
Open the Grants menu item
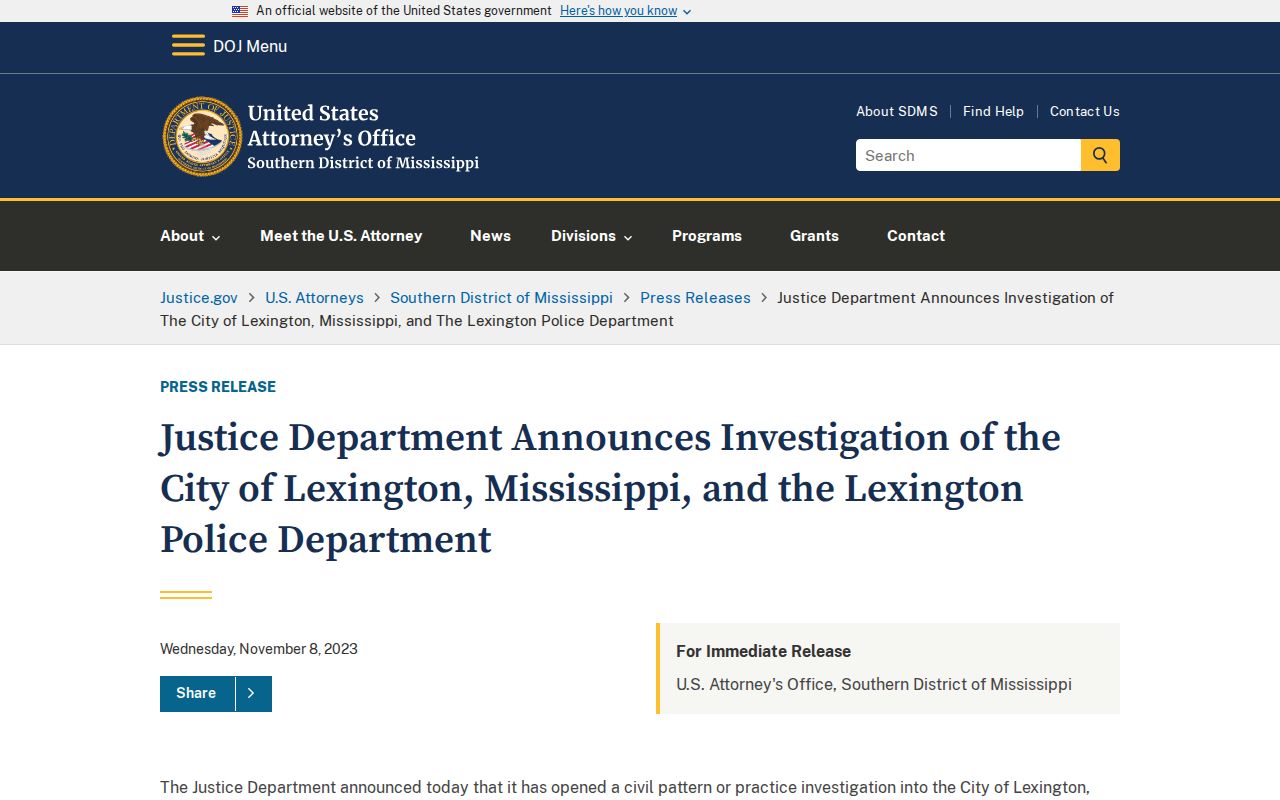click(814, 236)
